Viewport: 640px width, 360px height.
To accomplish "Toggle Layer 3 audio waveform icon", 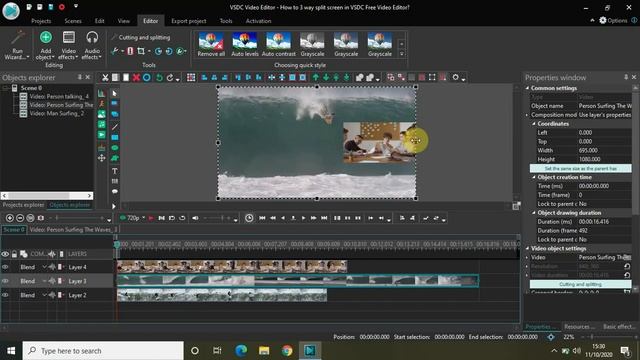I will click(x=52, y=281).
